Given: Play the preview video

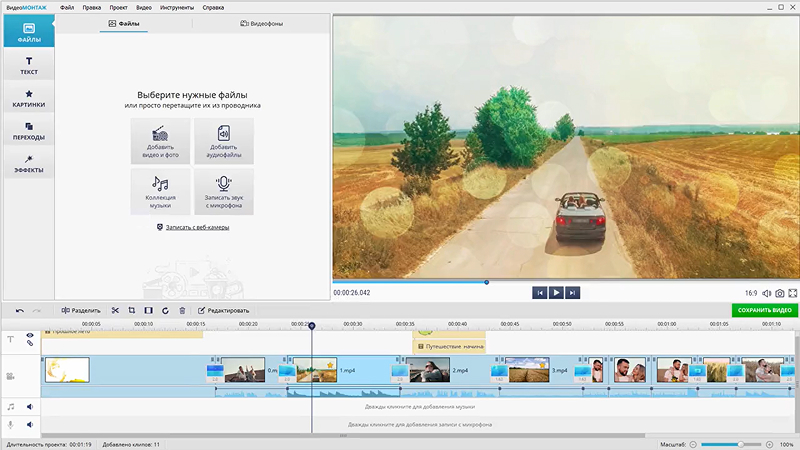Looking at the screenshot, I should click(556, 293).
